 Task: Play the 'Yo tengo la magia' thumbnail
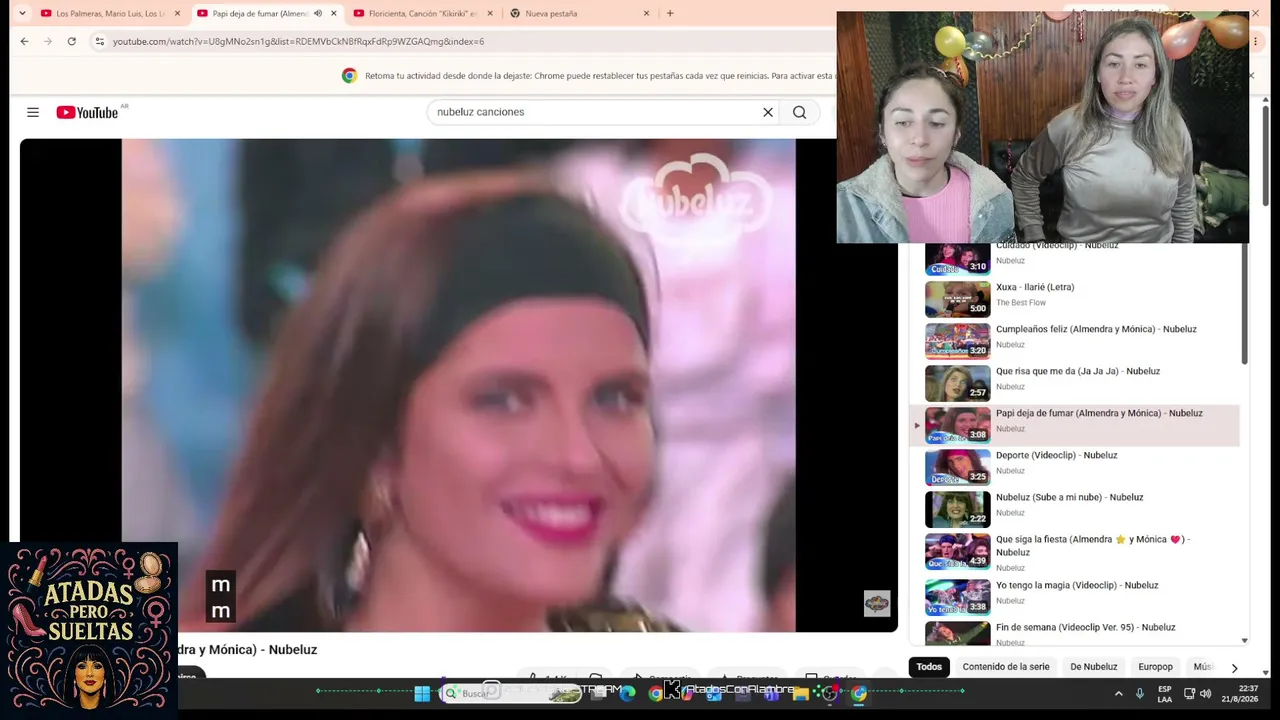pos(957,597)
